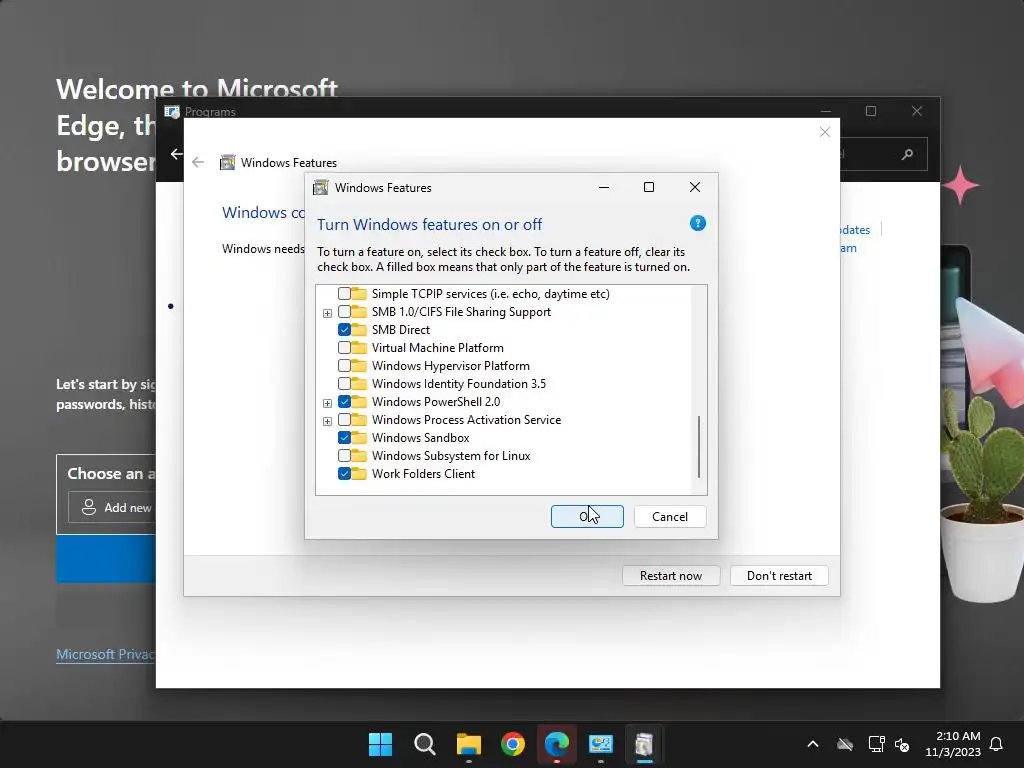Click Cancel in Windows Features dialog
The height and width of the screenshot is (768, 1024).
[670, 517]
